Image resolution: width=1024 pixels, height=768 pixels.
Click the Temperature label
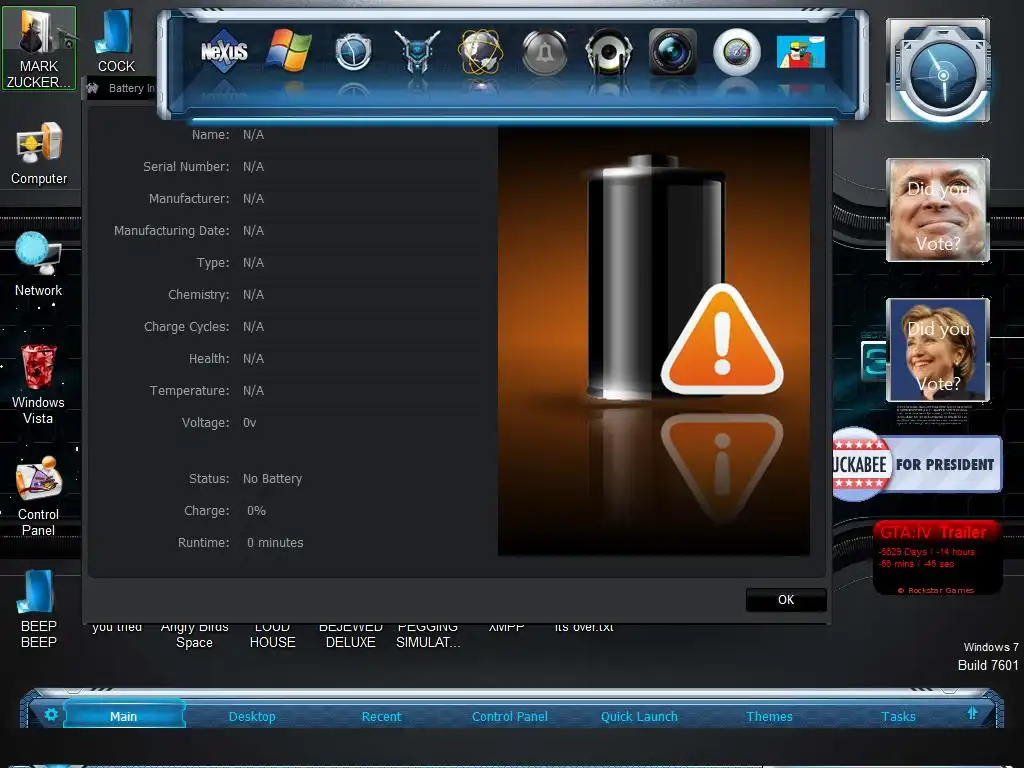pos(189,391)
